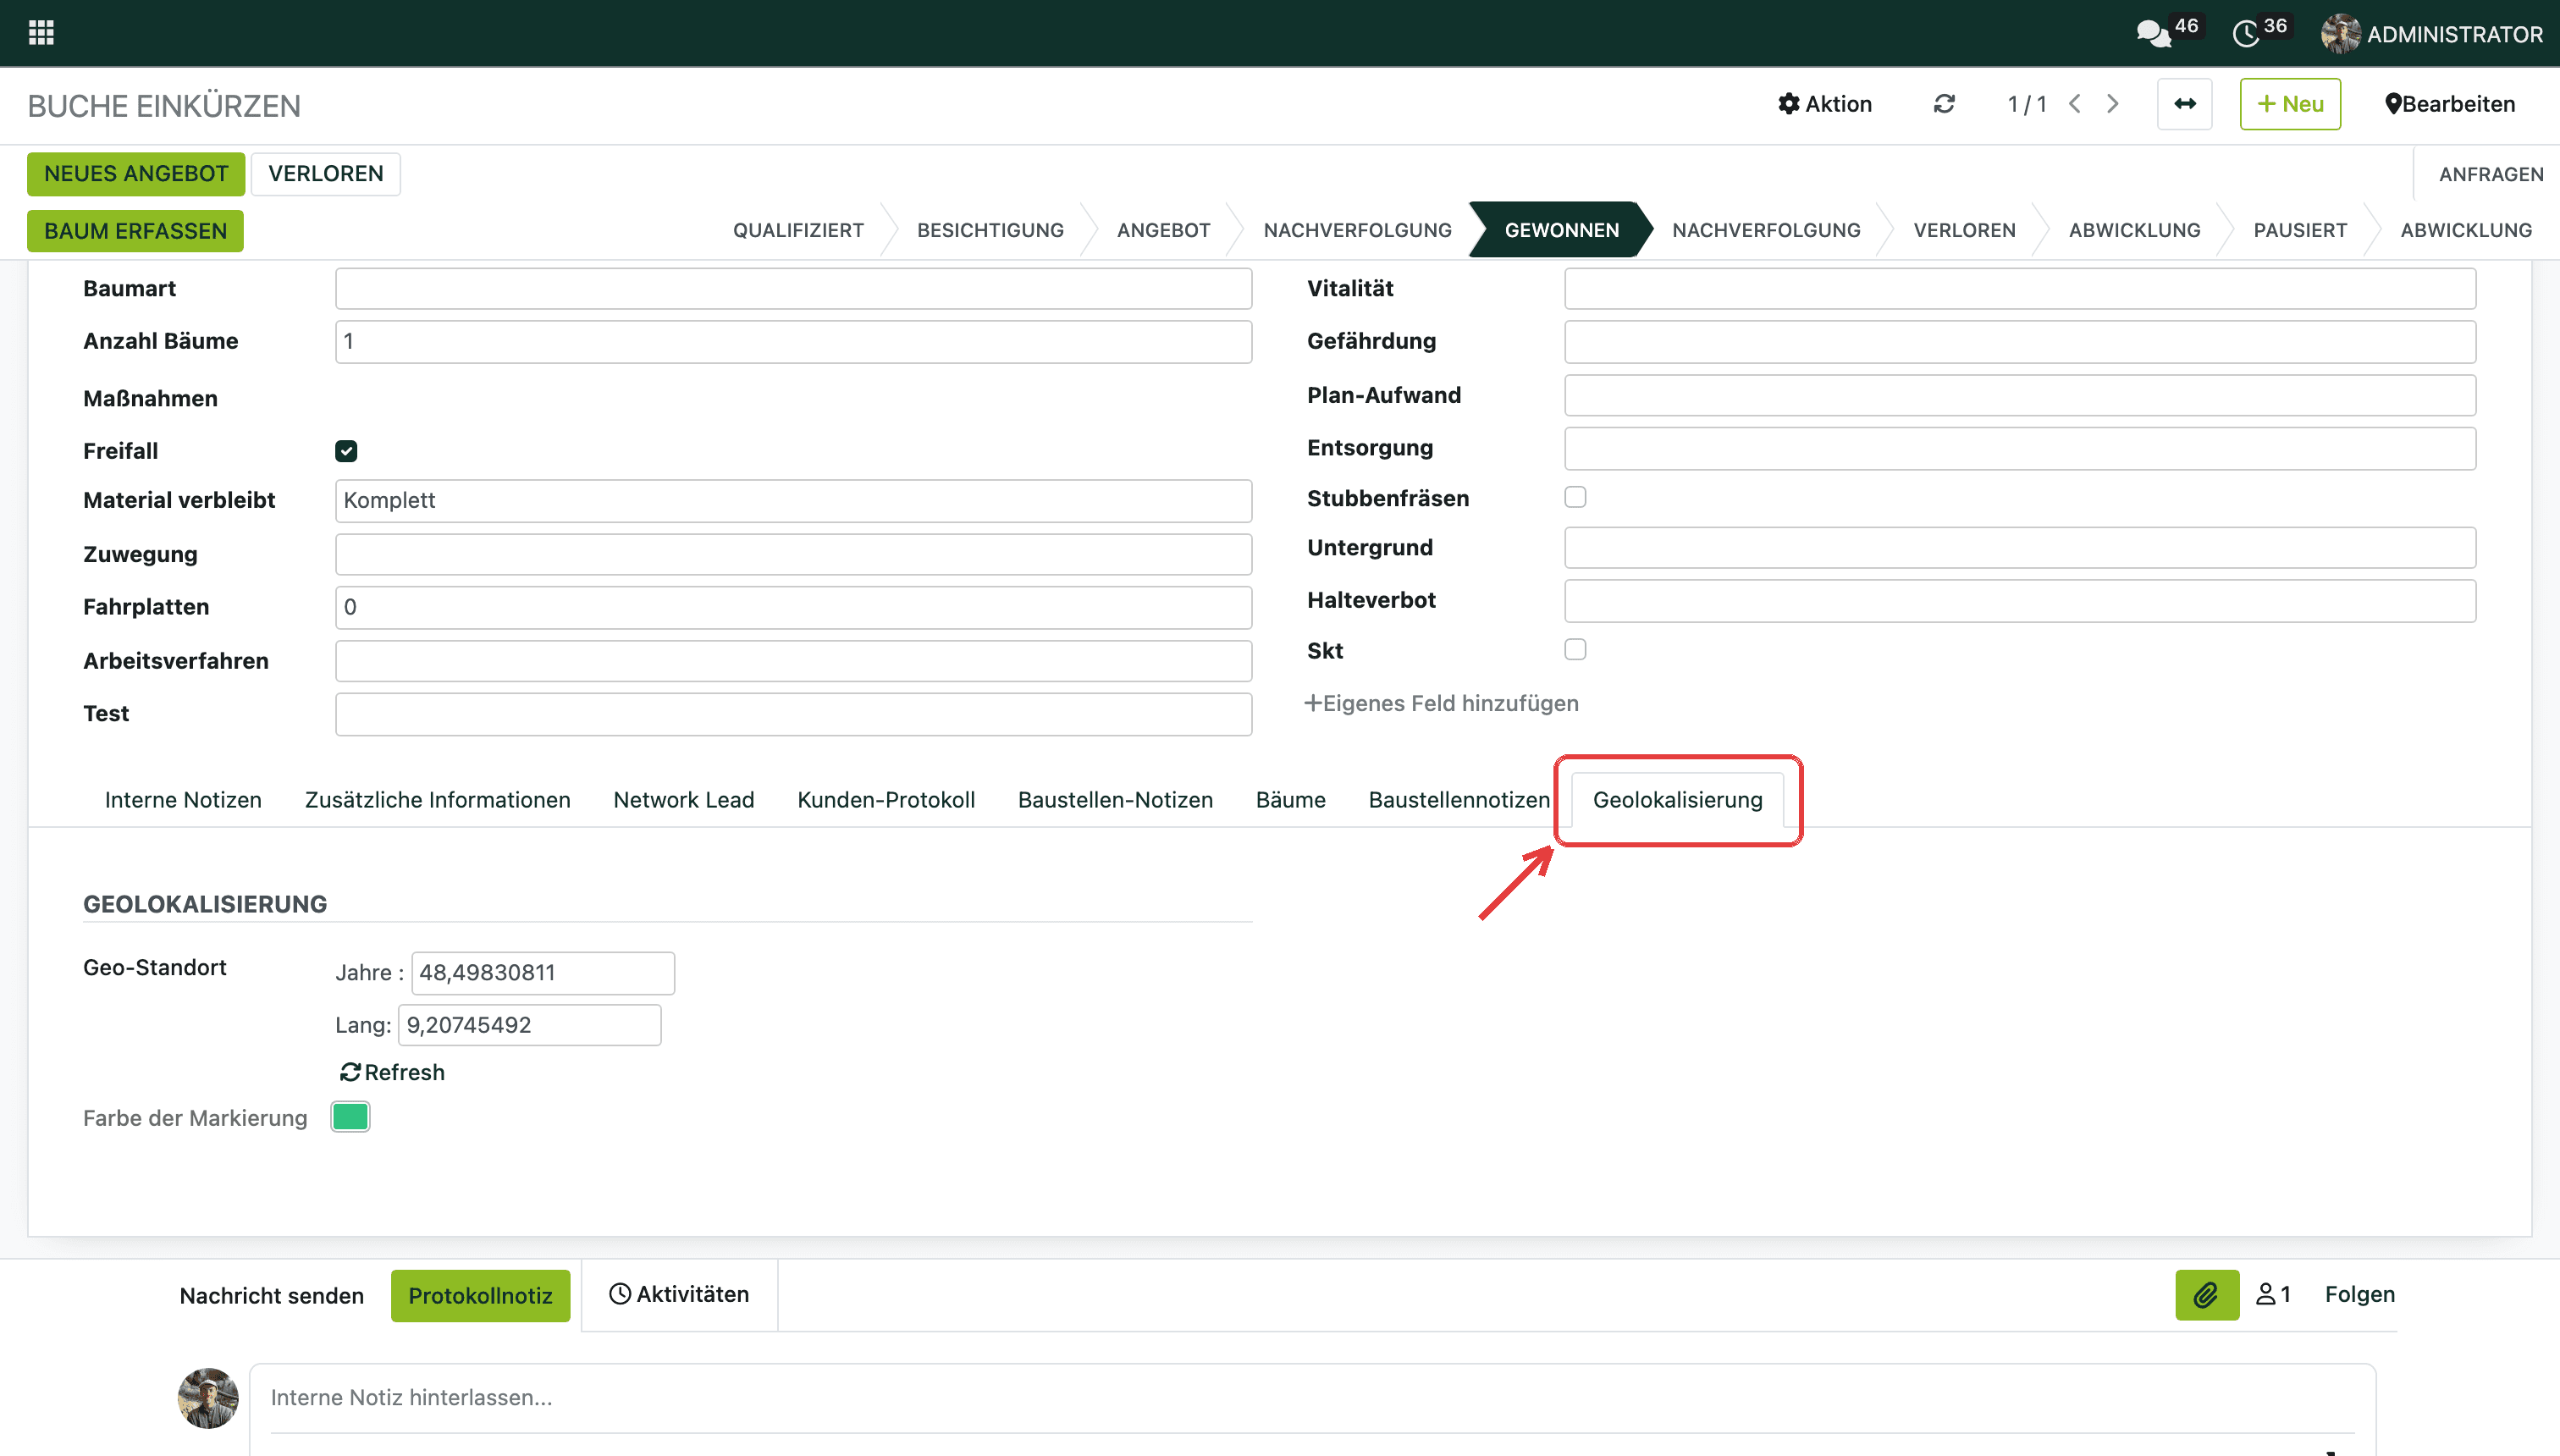Go to next record arrow
Screen dimensions: 2560x1456
2113,104
